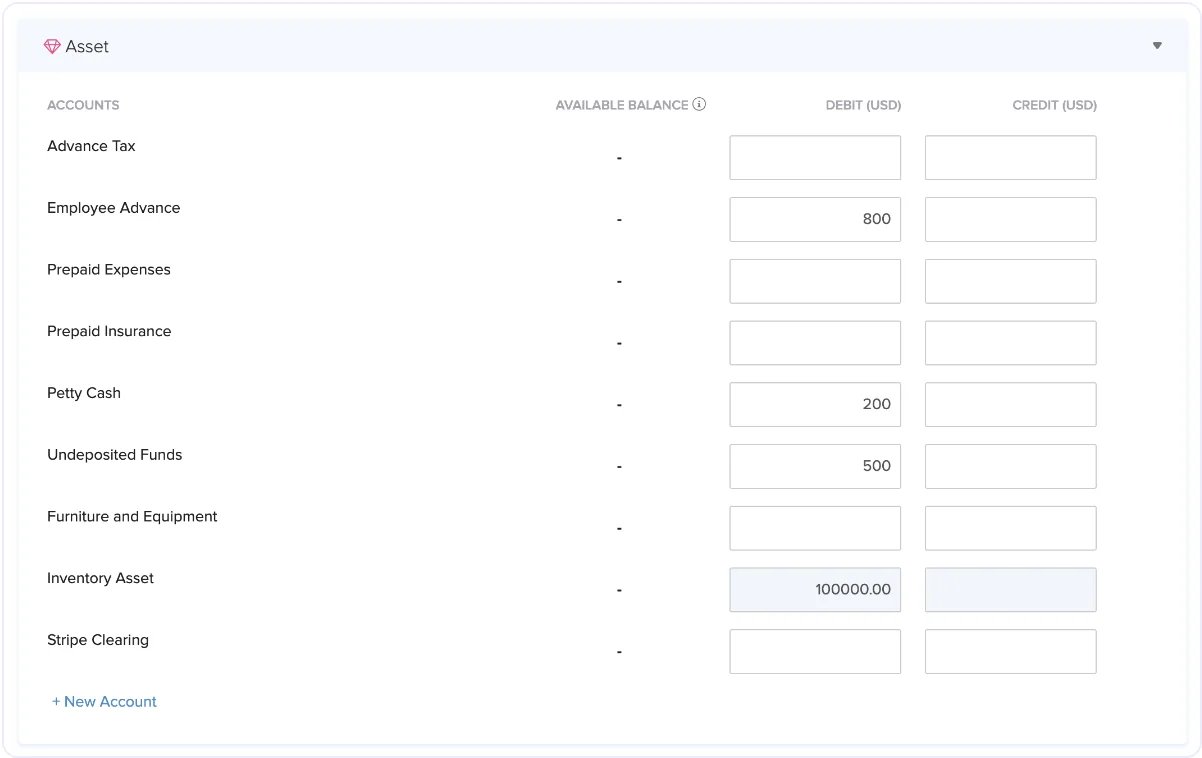Screen dimensions: 1202x758
Task: Click the Advance Tax account name
Action: point(91,146)
